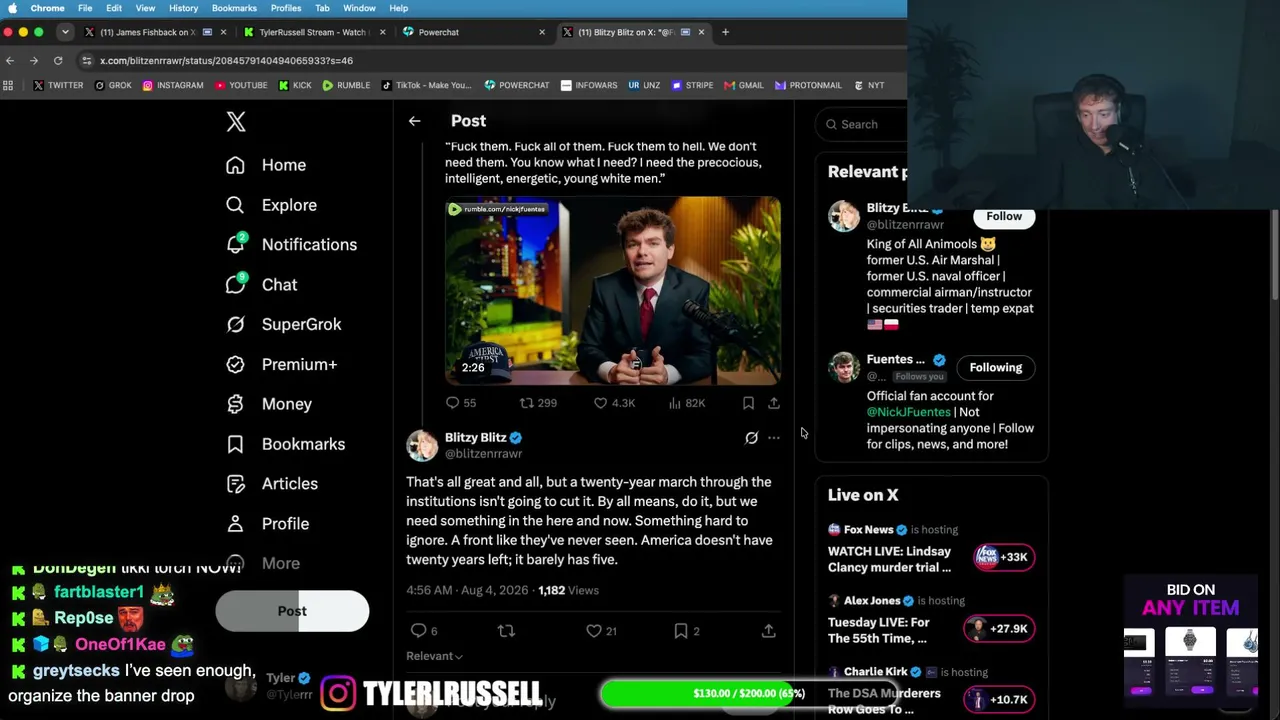The height and width of the screenshot is (720, 1280).
Task: Open a new Chrome tab
Action: 726,32
